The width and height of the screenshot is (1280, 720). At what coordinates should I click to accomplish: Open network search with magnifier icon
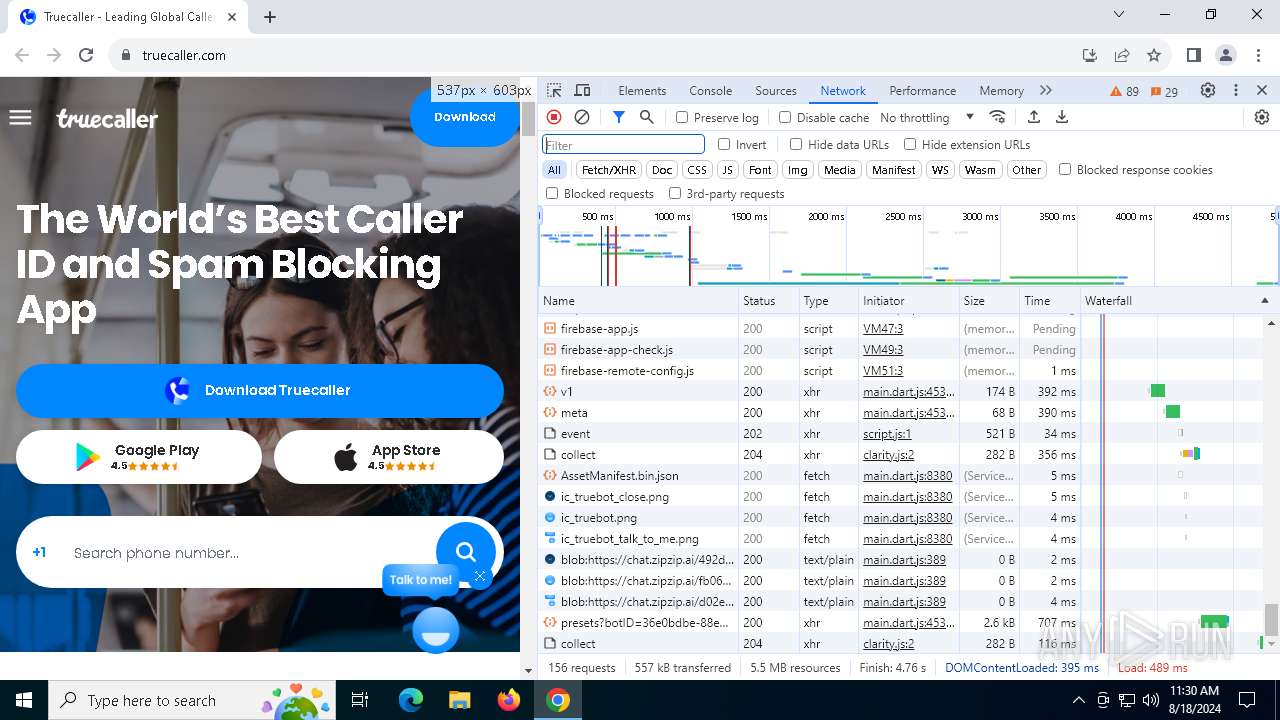pyautogui.click(x=647, y=117)
